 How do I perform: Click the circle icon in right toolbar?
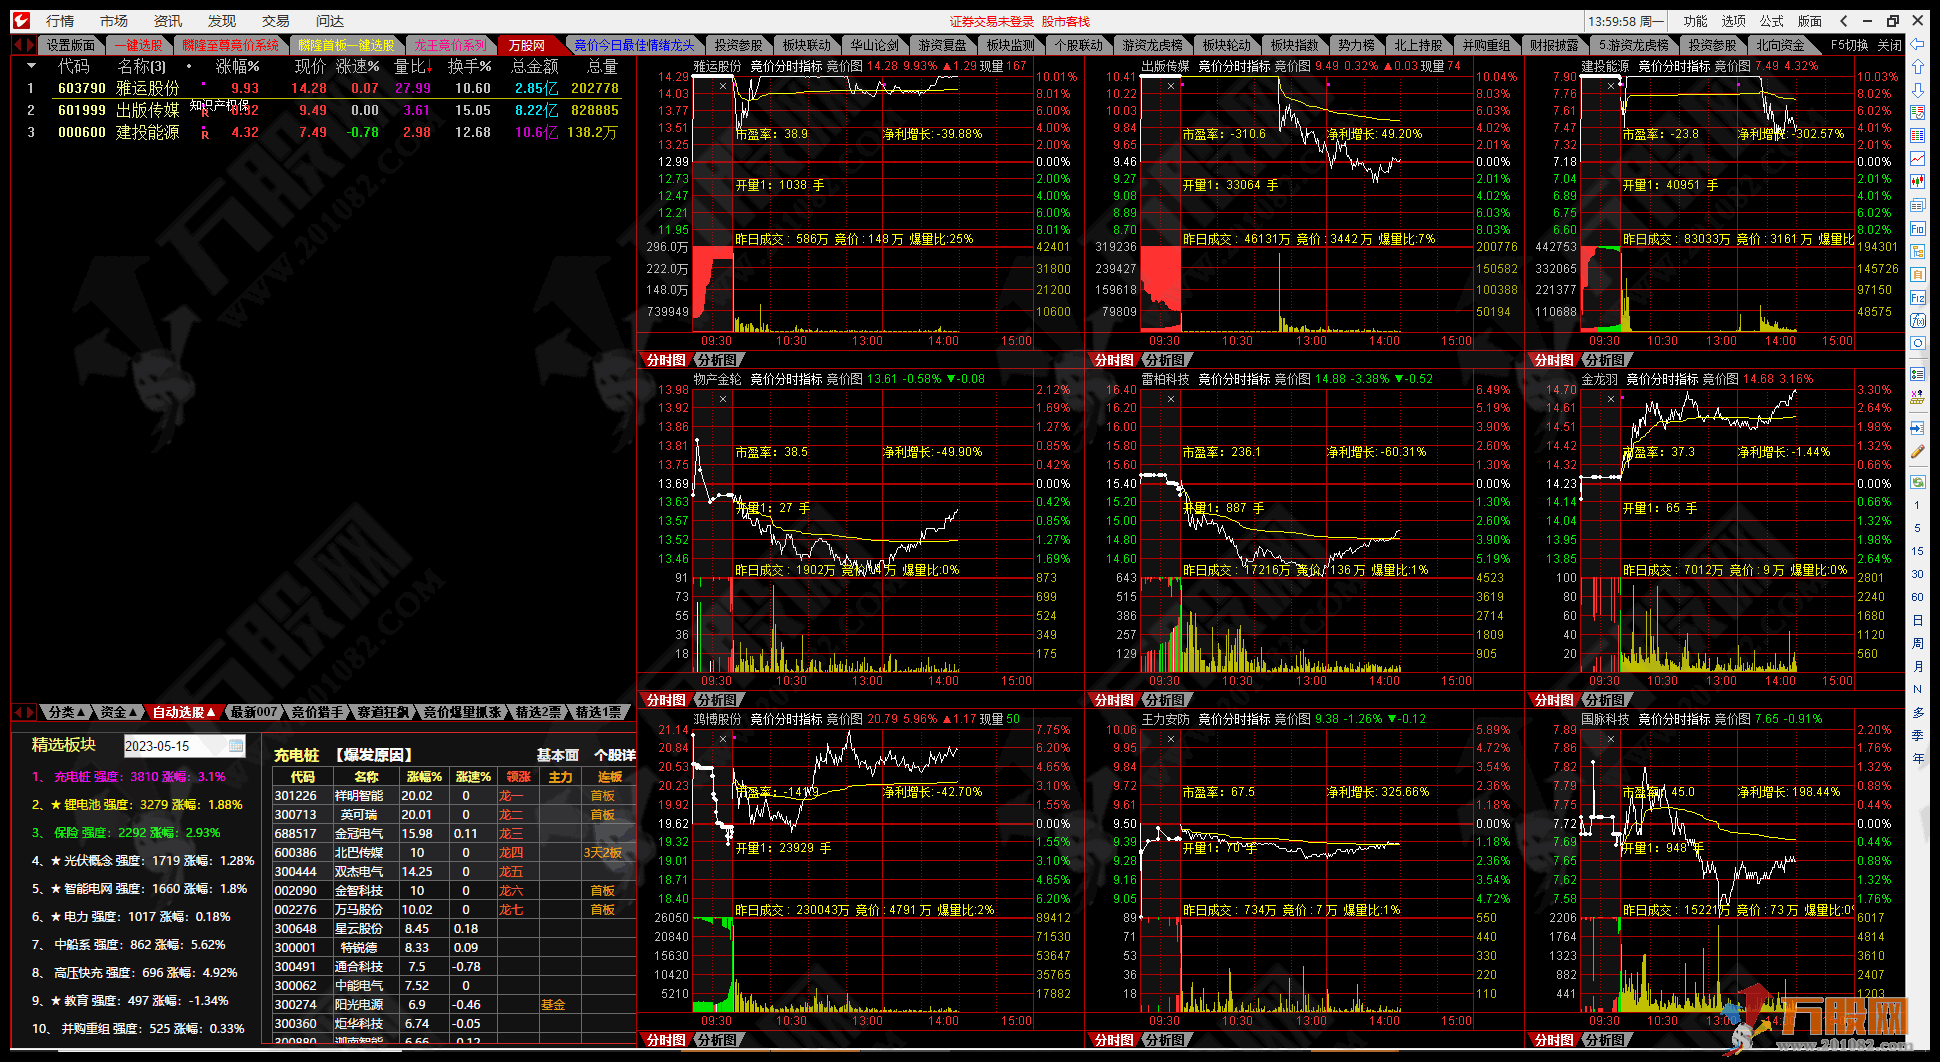tap(1917, 343)
